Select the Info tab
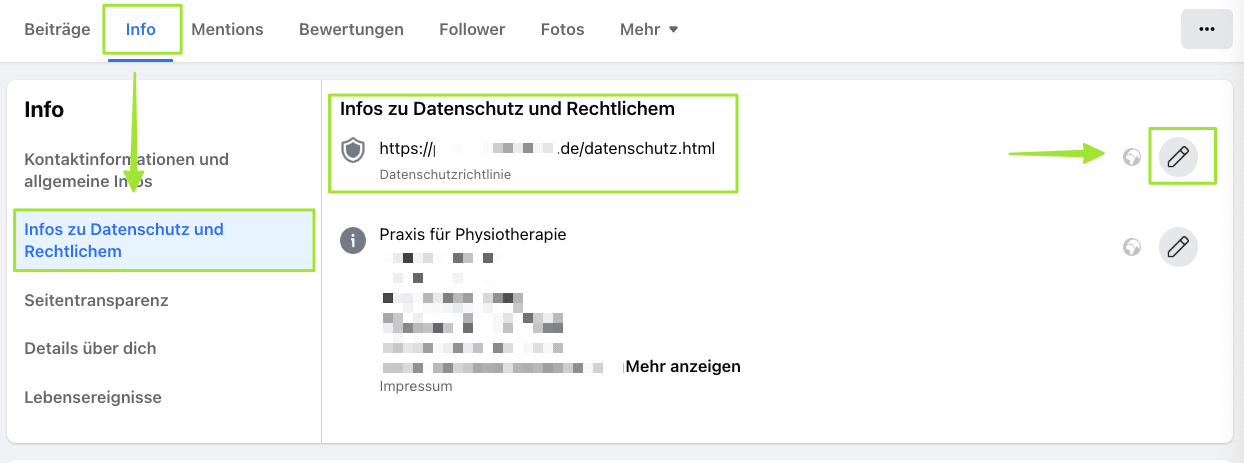 click(x=141, y=29)
